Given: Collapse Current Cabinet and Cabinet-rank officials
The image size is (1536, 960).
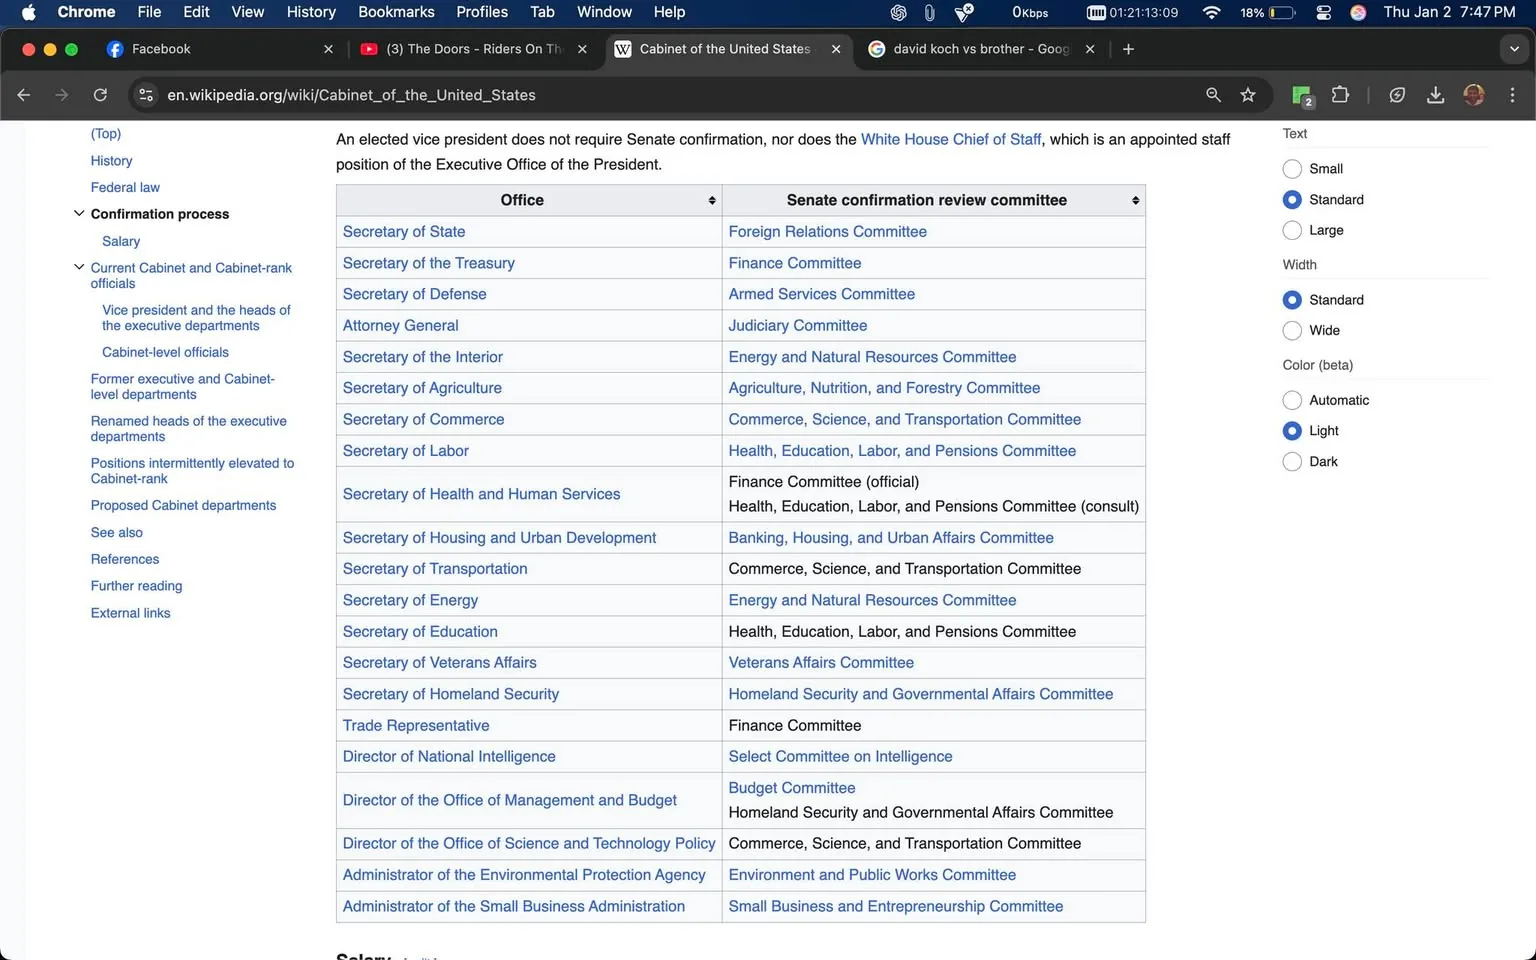Looking at the screenshot, I should (x=79, y=266).
